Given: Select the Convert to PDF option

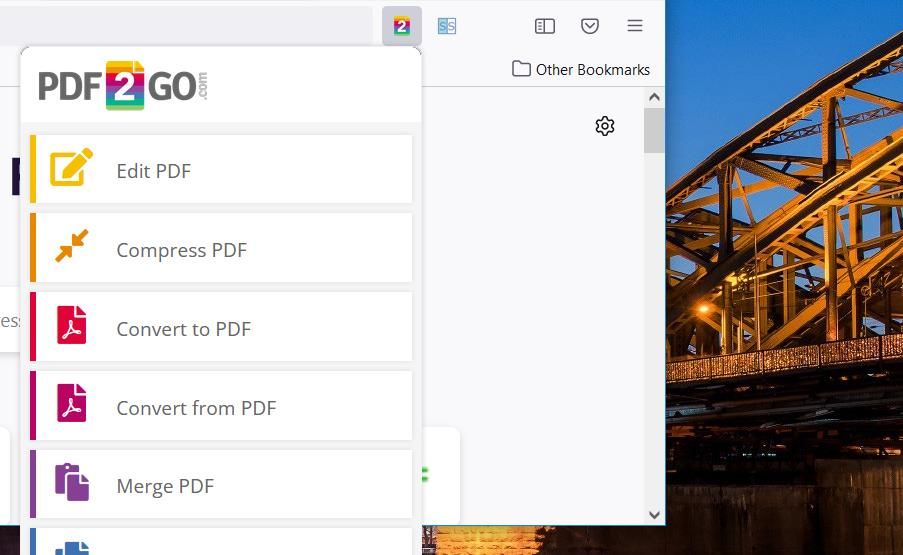Looking at the screenshot, I should coord(221,327).
